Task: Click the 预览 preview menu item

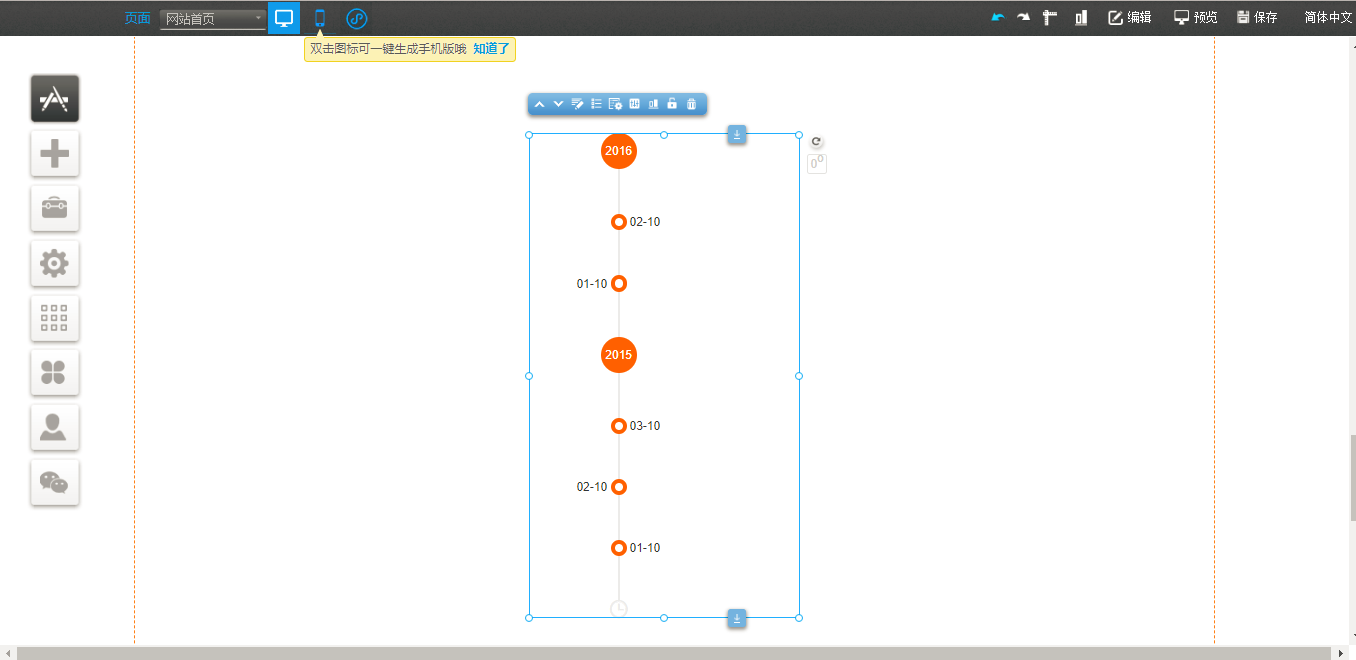Action: pos(1196,17)
